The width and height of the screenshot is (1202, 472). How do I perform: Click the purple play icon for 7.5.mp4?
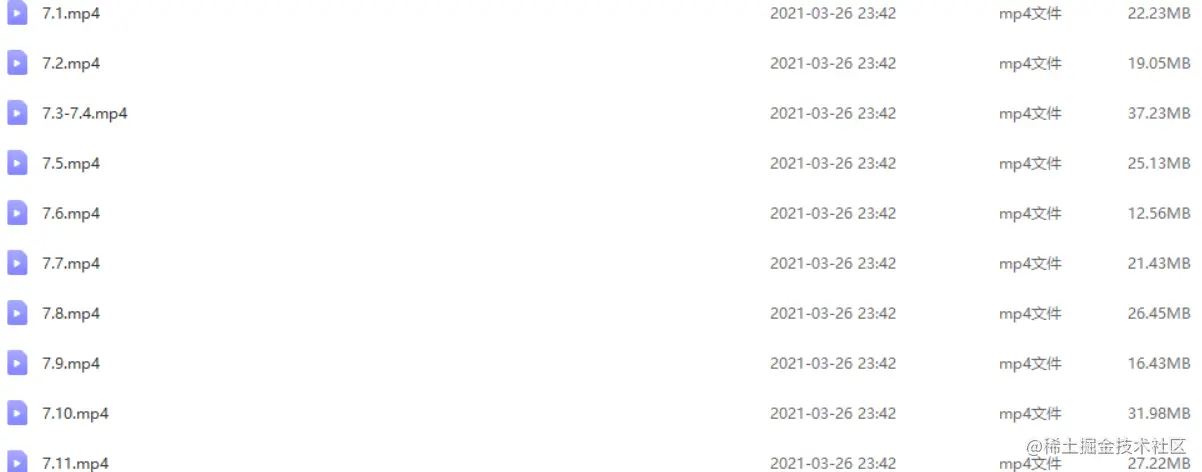(17, 163)
